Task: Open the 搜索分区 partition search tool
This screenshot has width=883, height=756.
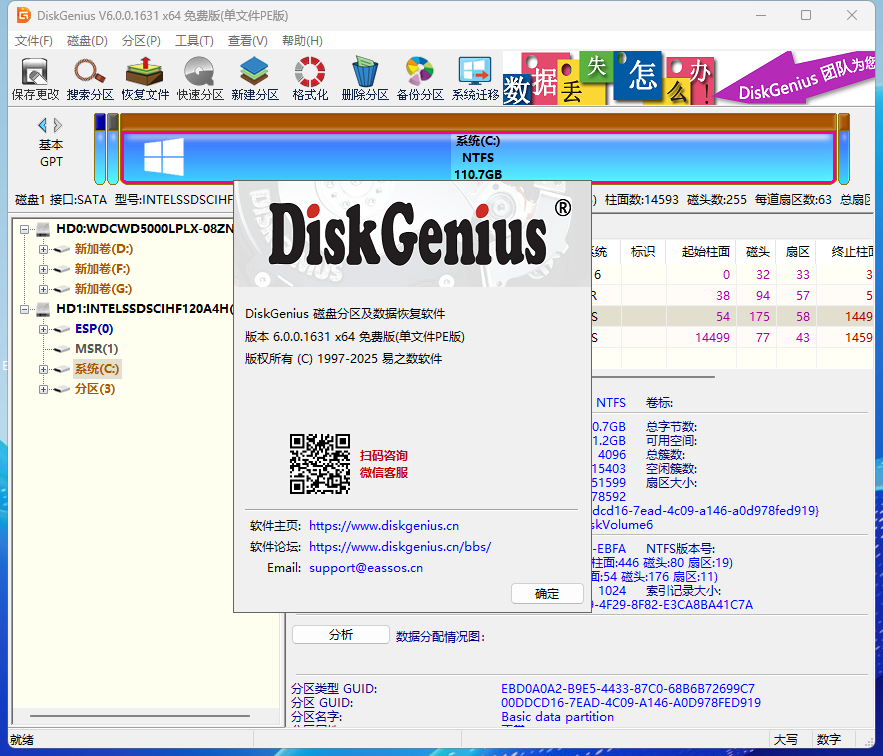Action: pos(90,79)
